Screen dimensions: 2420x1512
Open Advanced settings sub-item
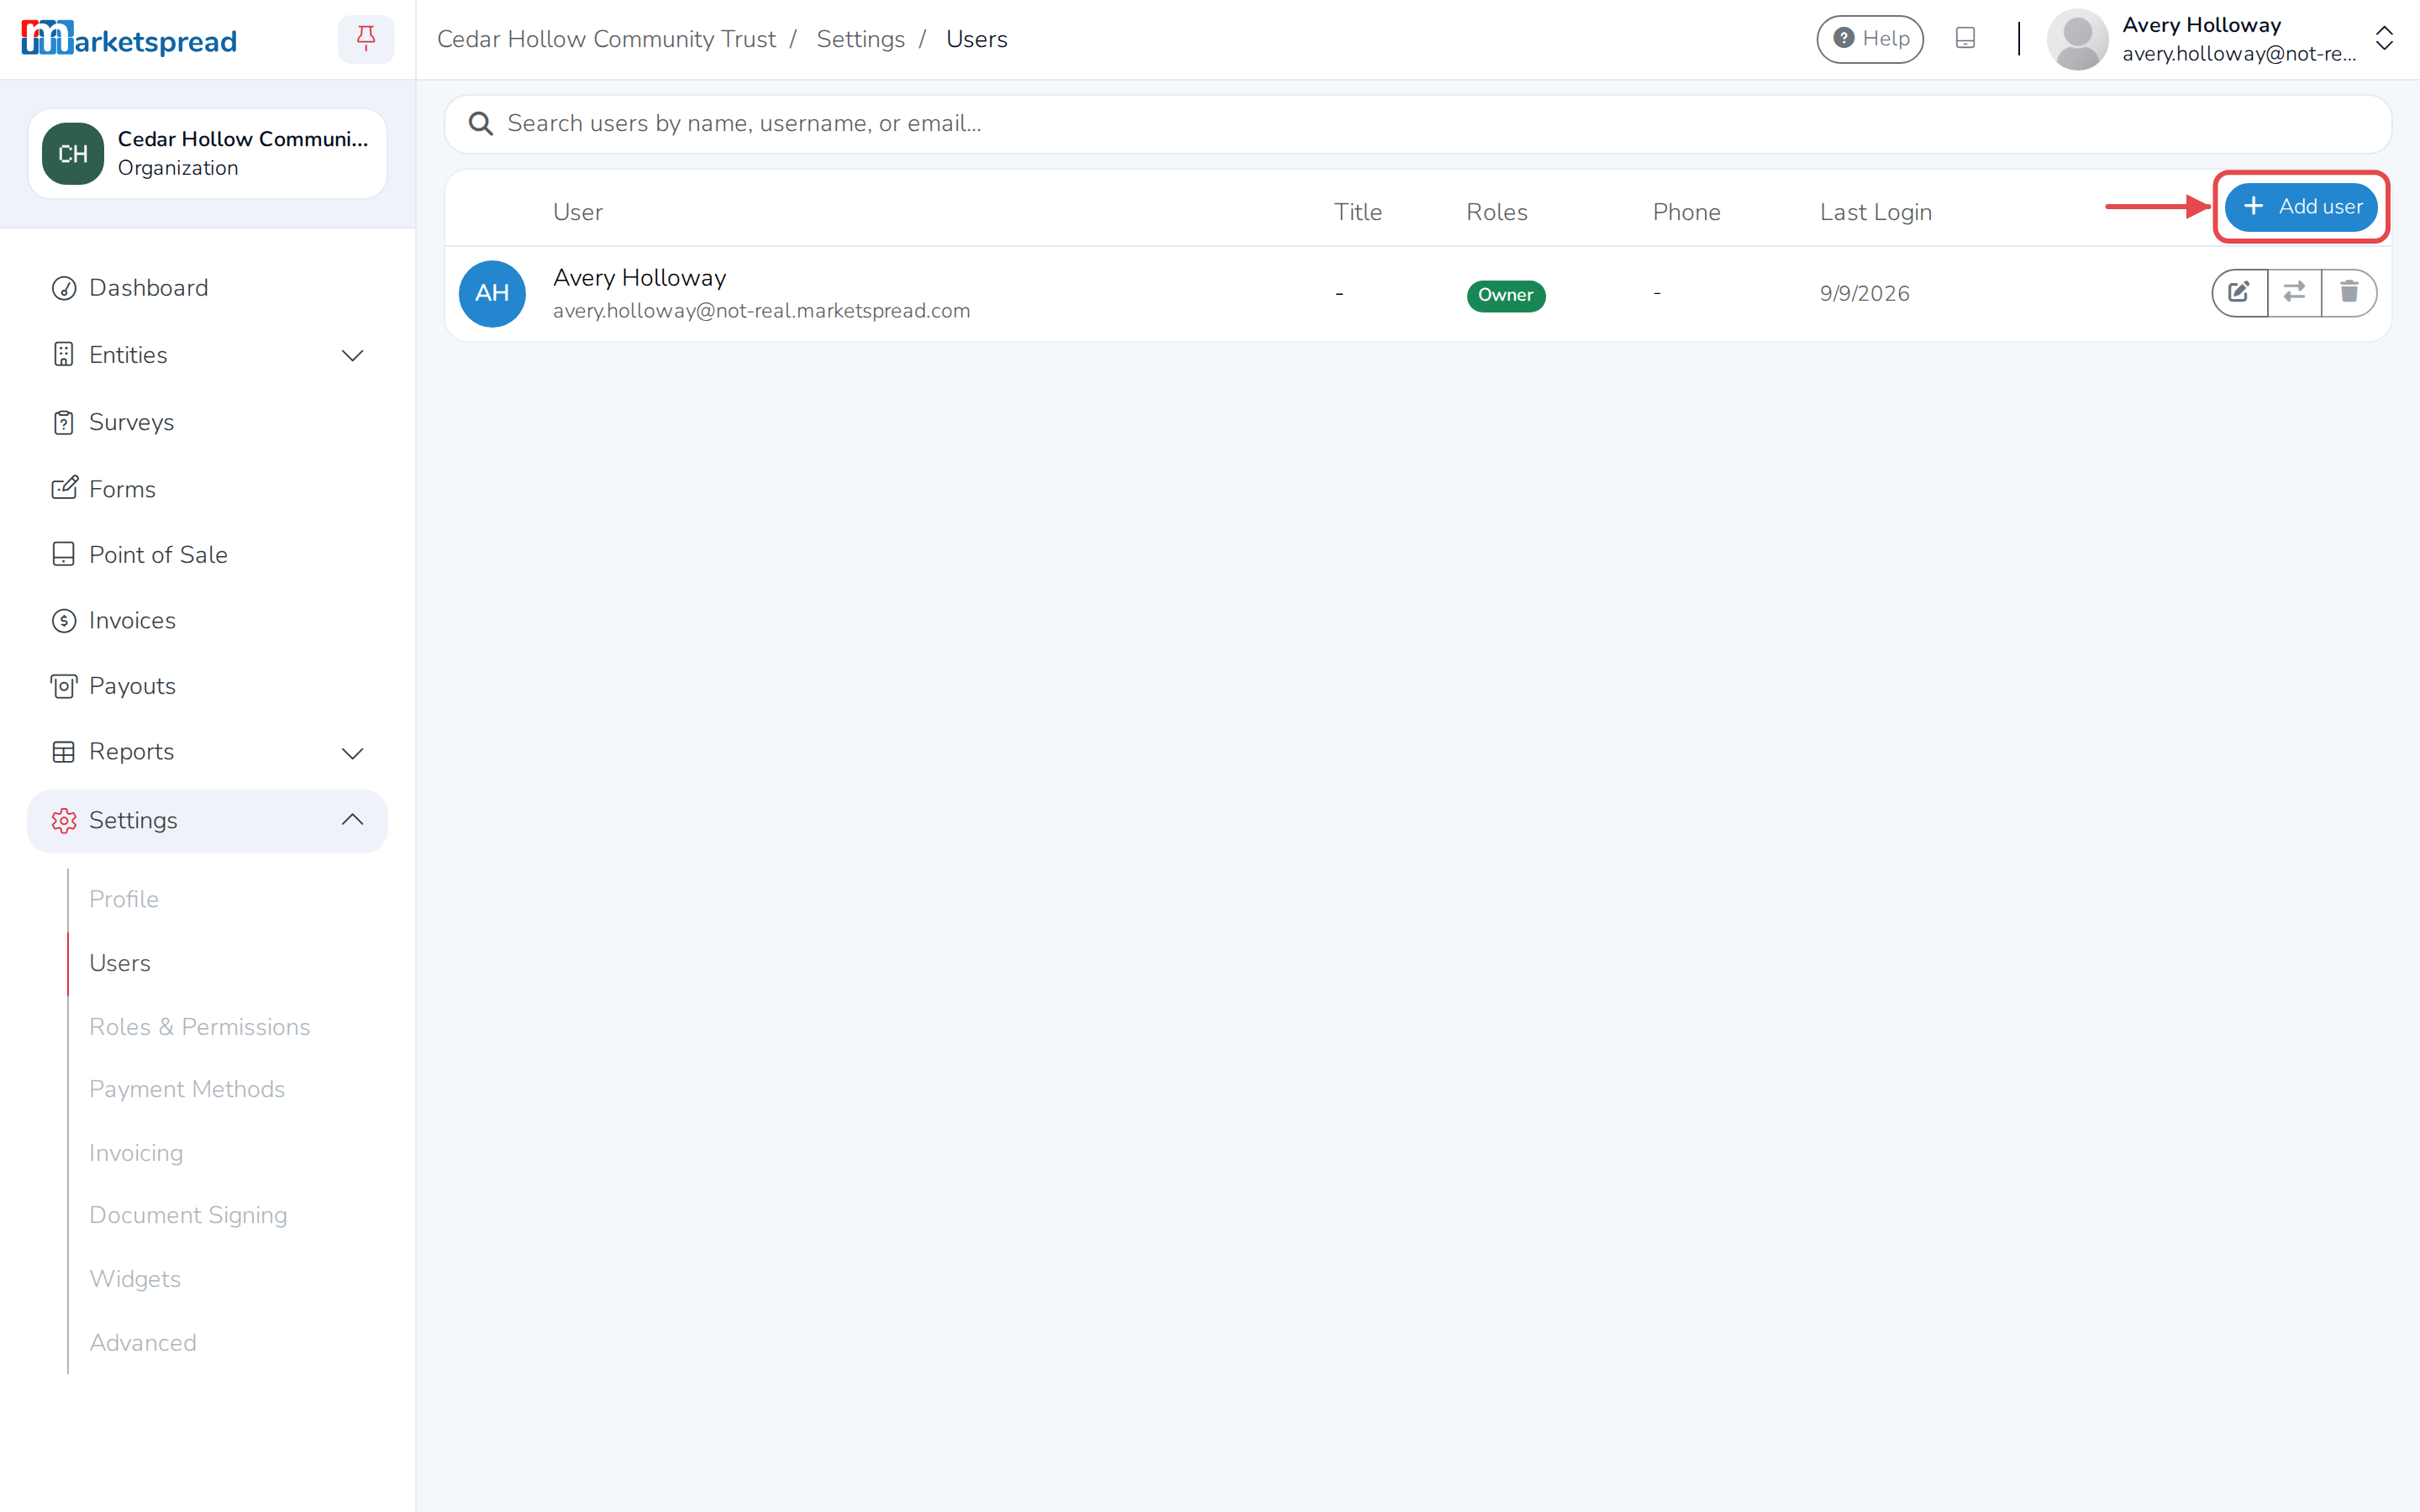(143, 1343)
